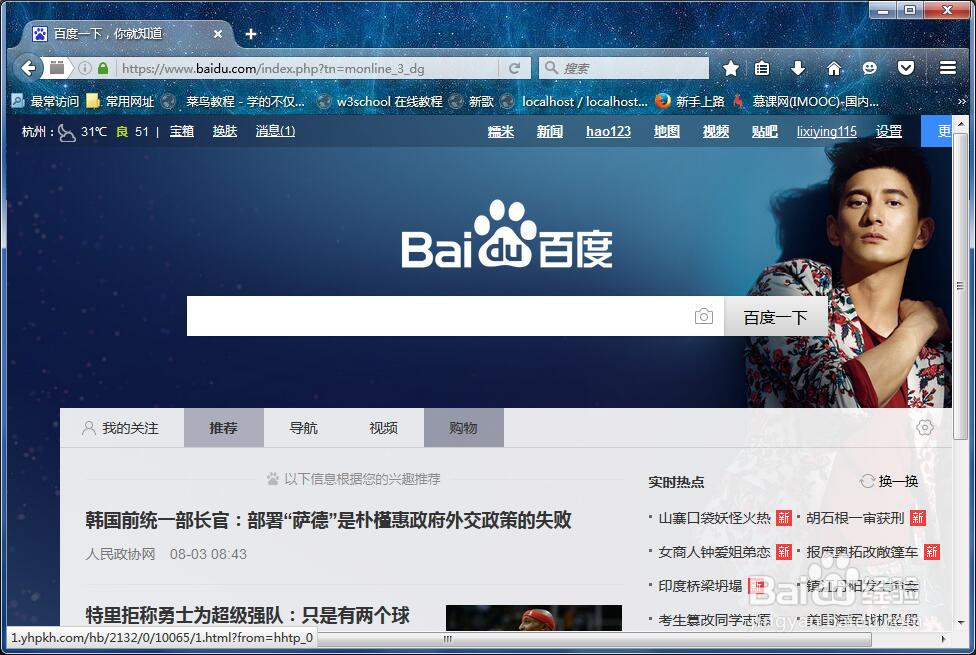Open the 地图 link
Viewport: 976px width, 655px height.
click(667, 131)
